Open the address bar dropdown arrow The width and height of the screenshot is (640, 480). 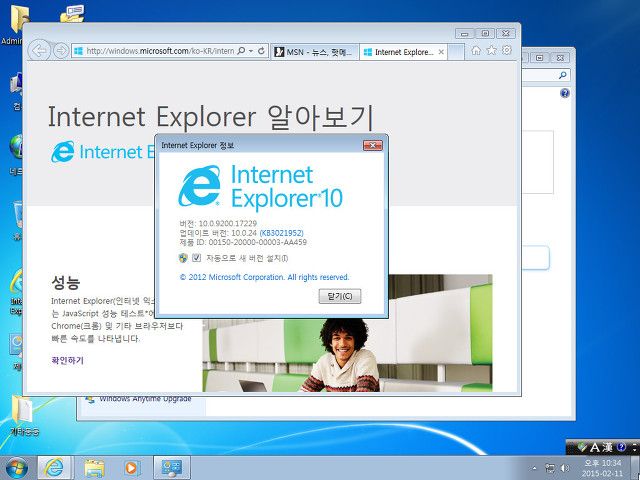click(x=251, y=51)
